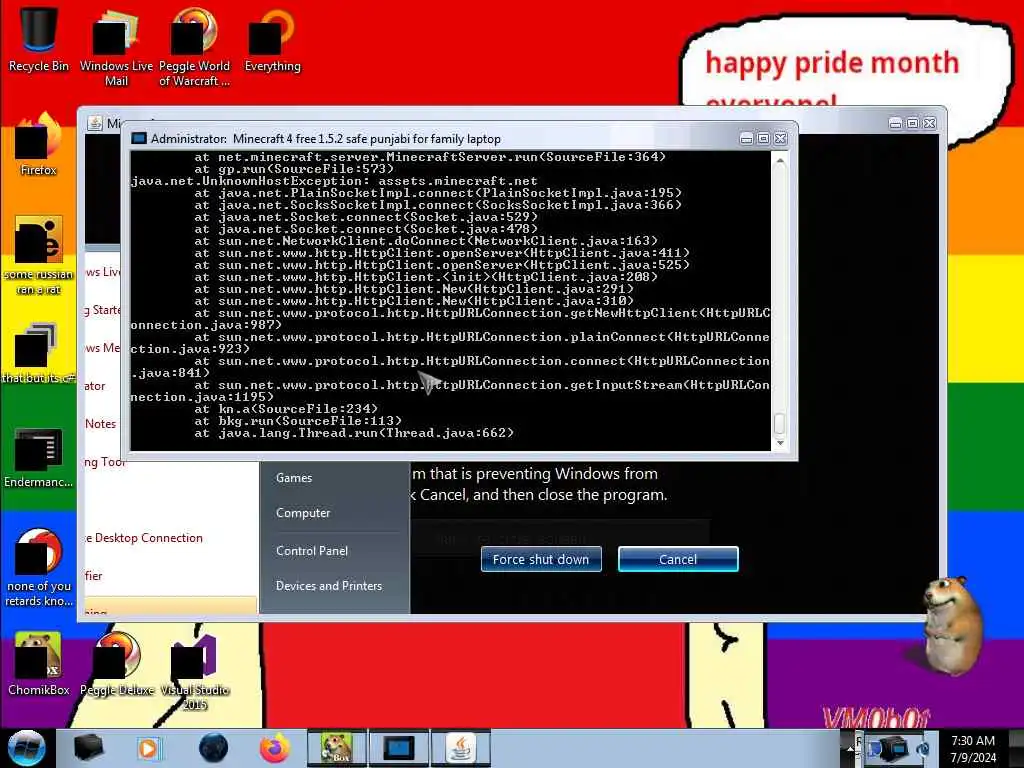Open the media player taskbar icon

click(149, 748)
